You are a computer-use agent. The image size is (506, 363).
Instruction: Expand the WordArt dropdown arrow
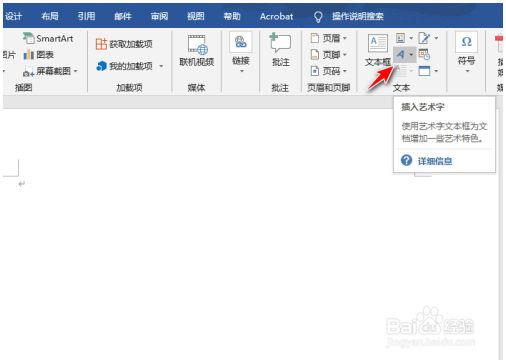point(411,54)
